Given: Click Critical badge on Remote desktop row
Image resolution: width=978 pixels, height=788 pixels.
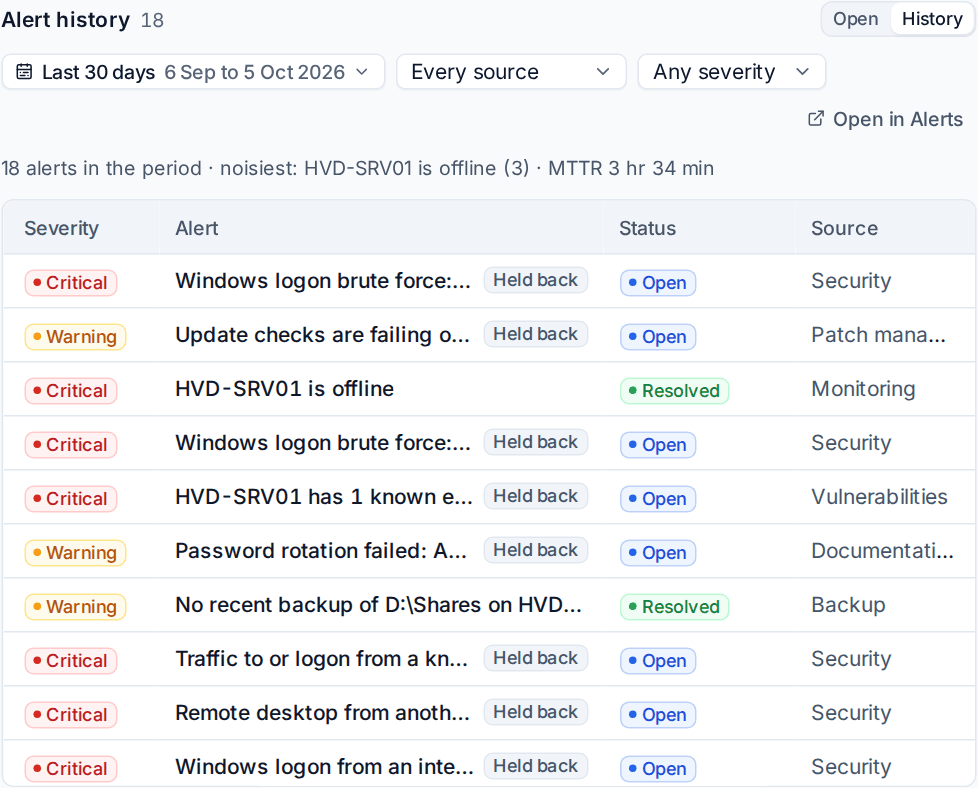Looking at the screenshot, I should [x=71, y=714].
